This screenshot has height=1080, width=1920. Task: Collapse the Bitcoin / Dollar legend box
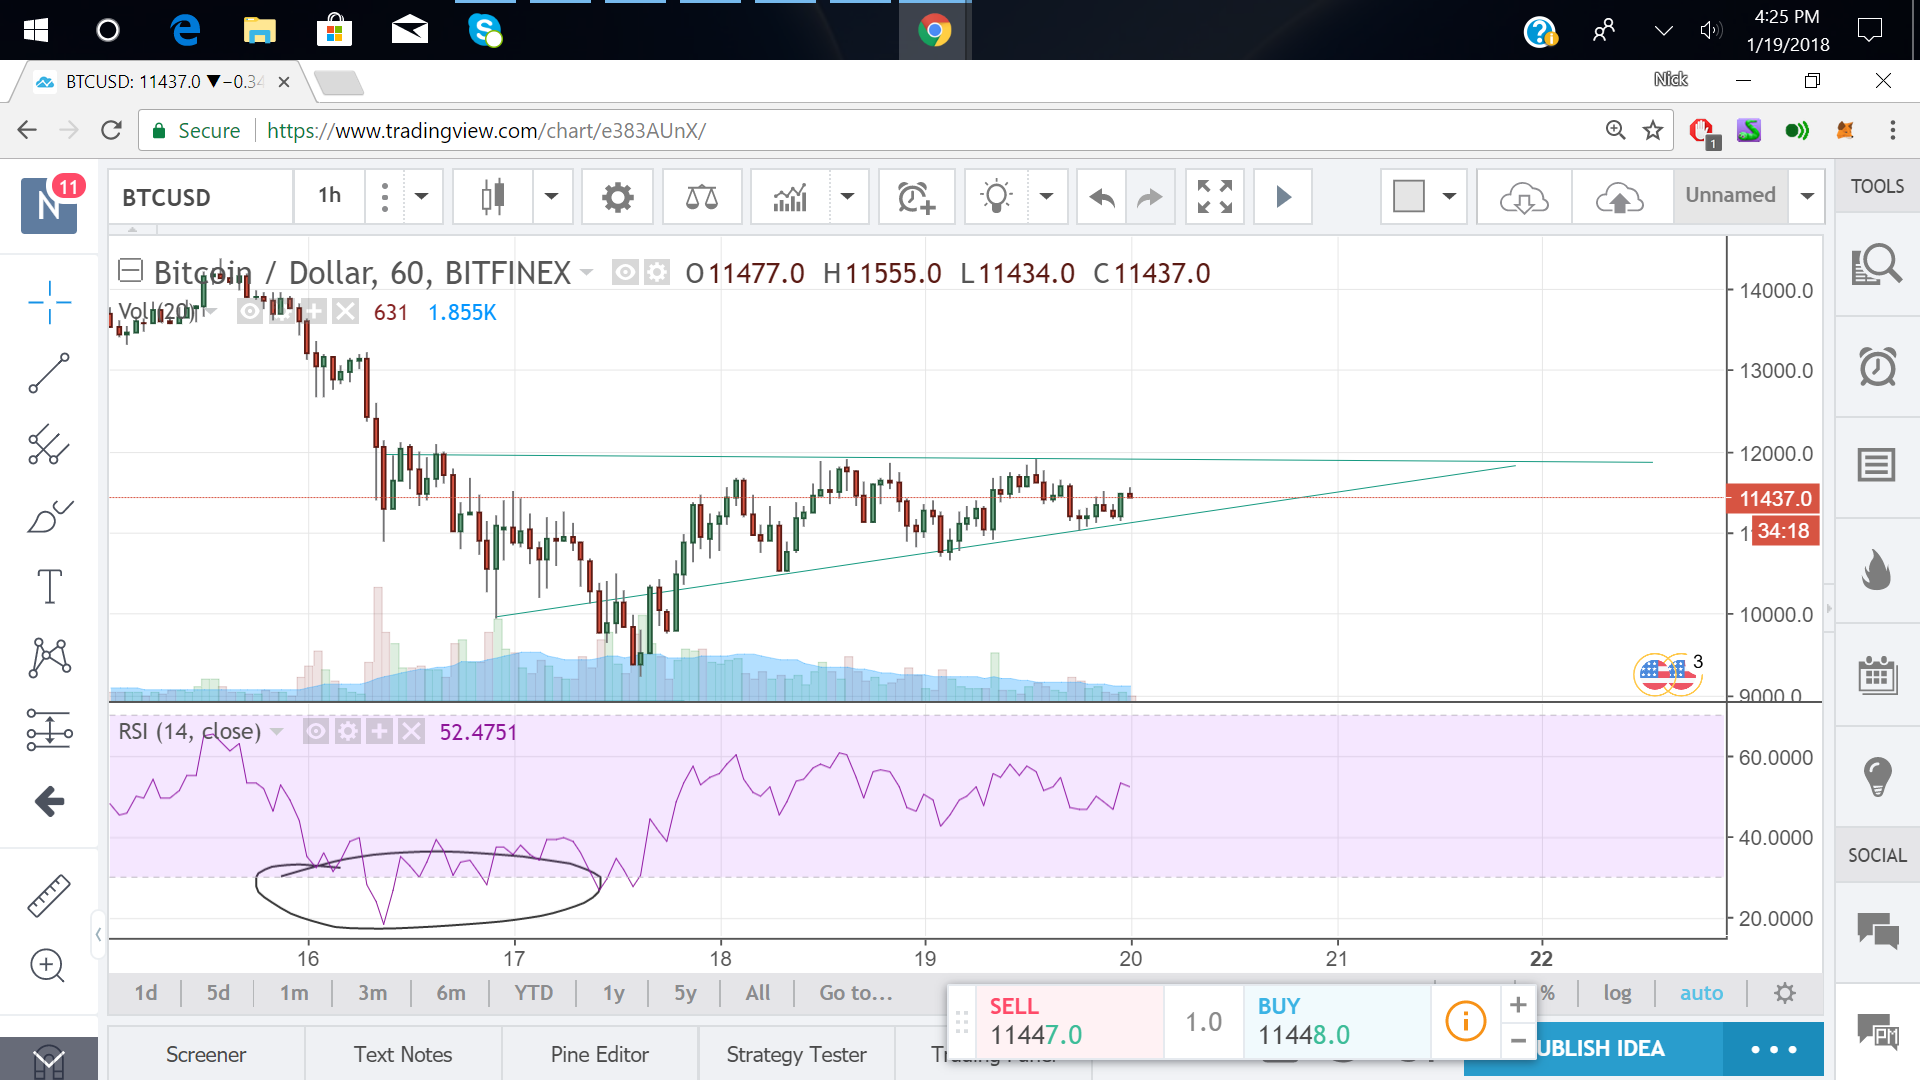pyautogui.click(x=130, y=270)
